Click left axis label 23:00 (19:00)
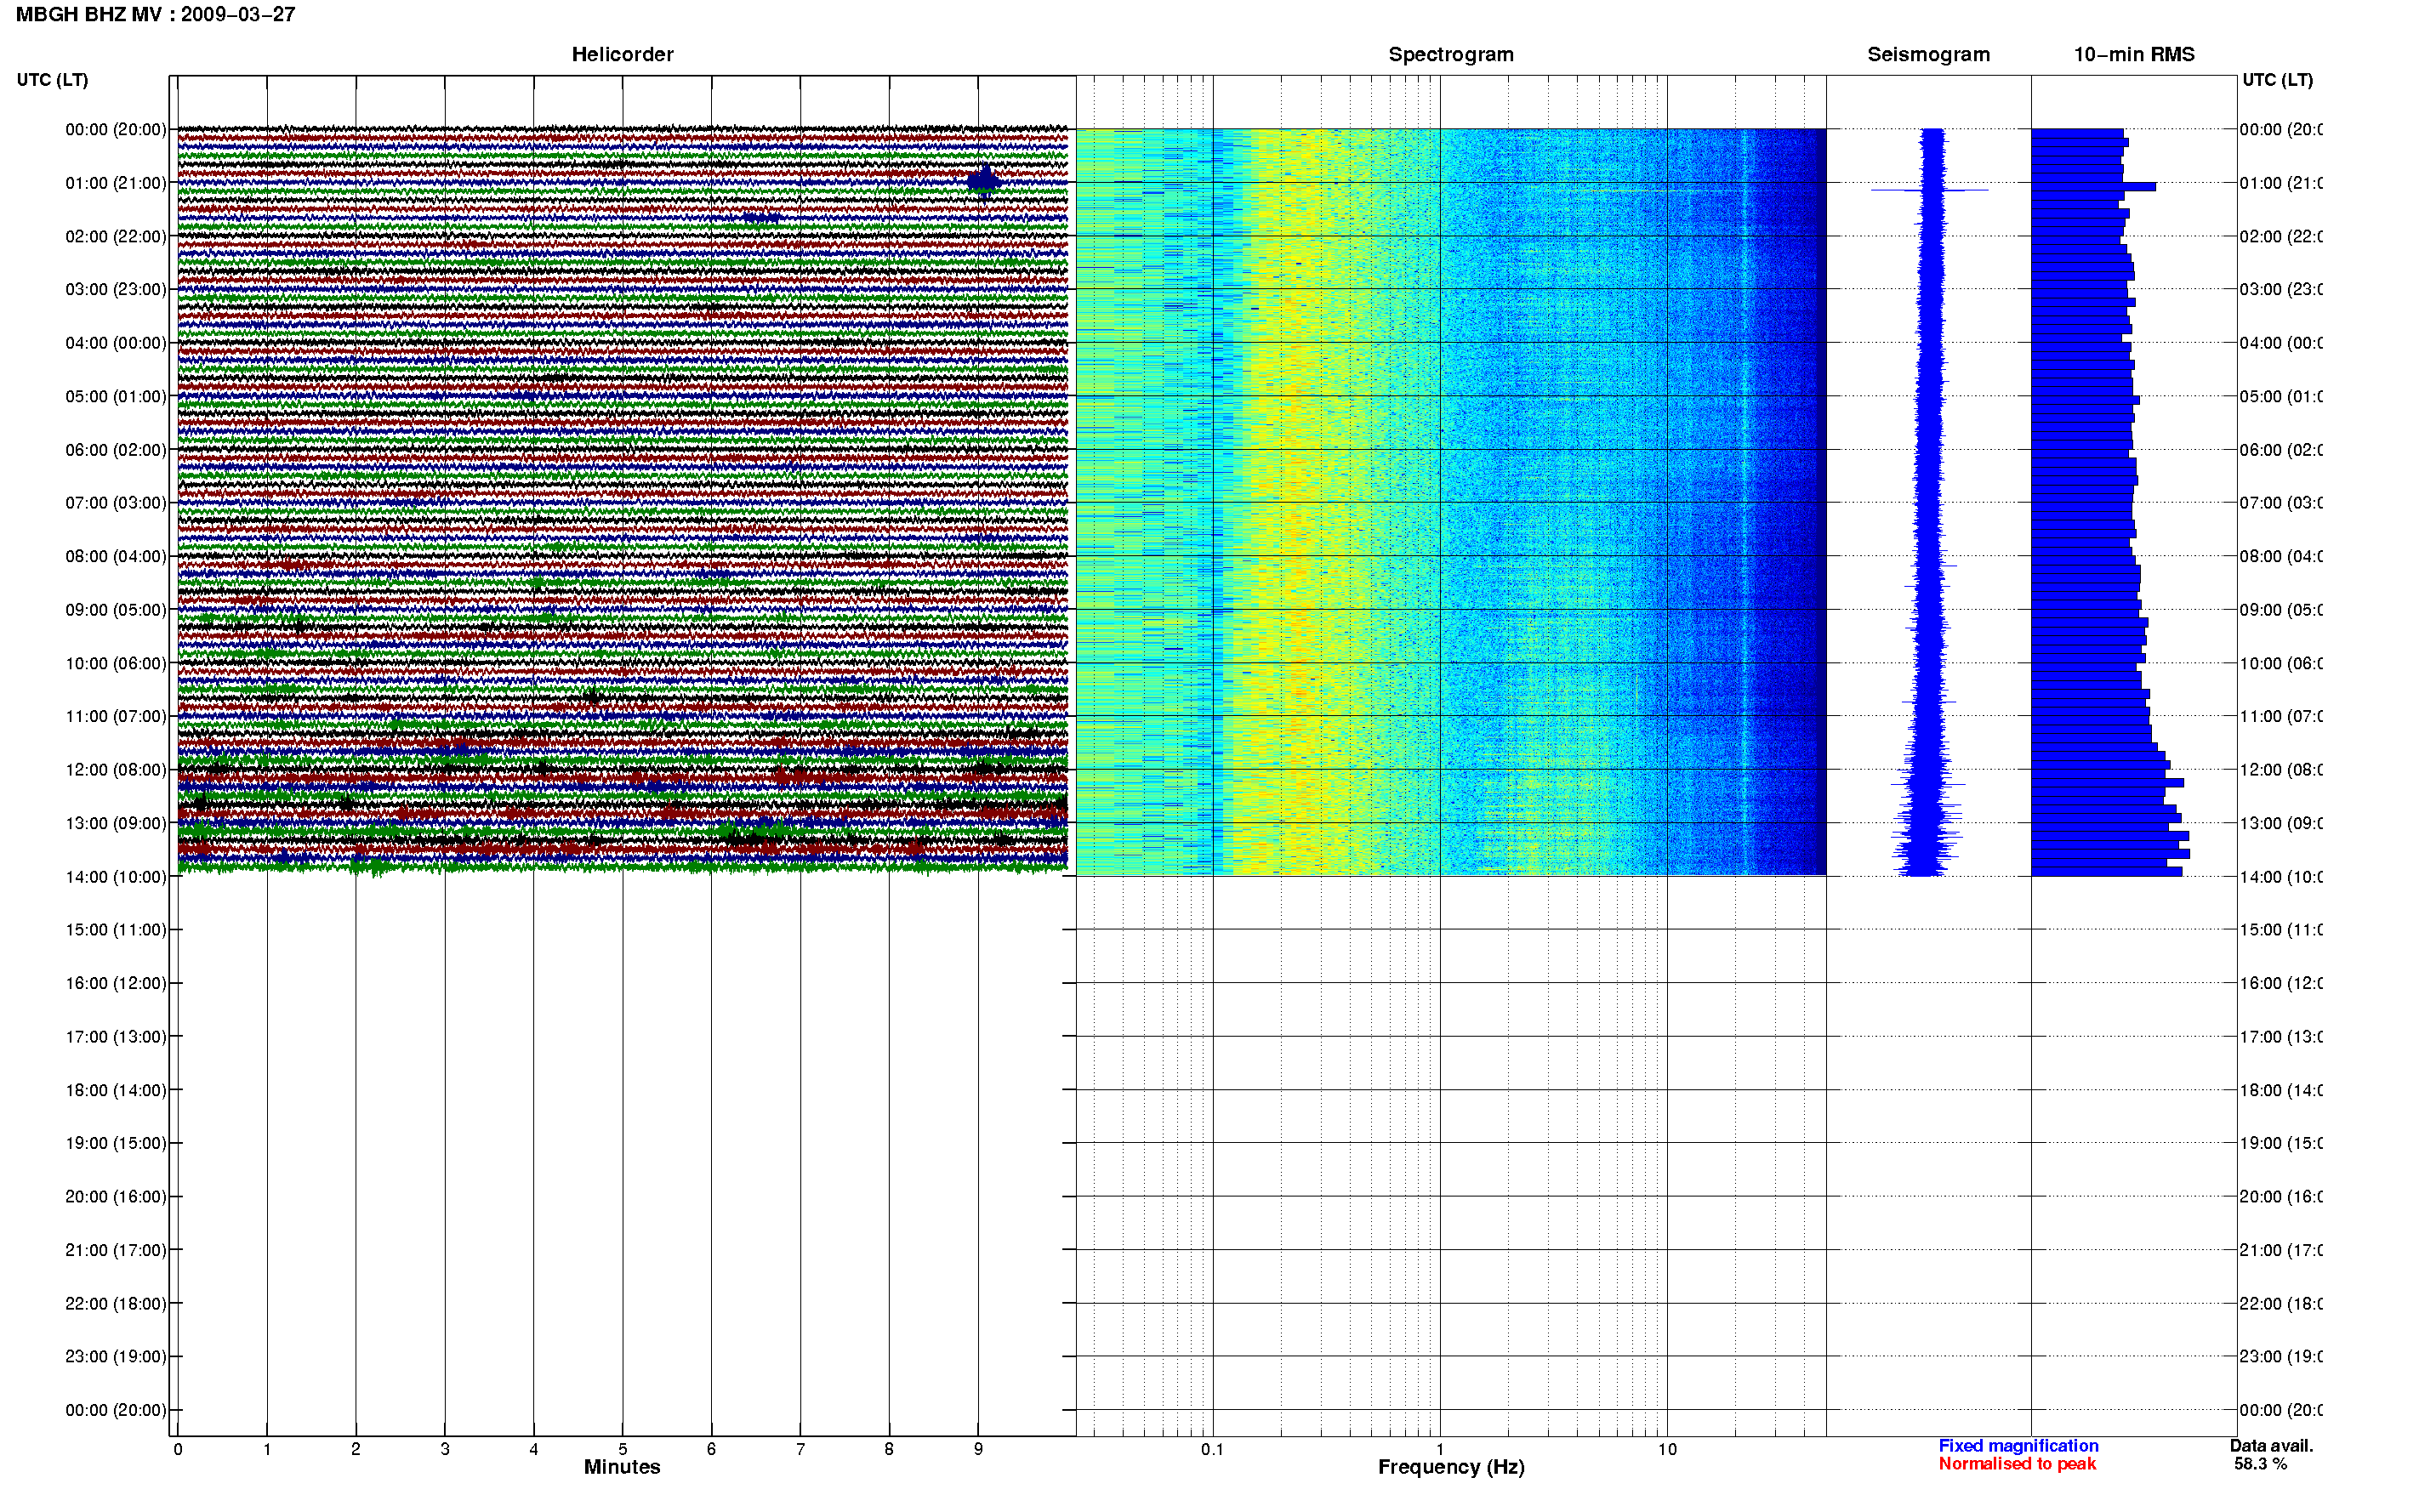 116,1357
